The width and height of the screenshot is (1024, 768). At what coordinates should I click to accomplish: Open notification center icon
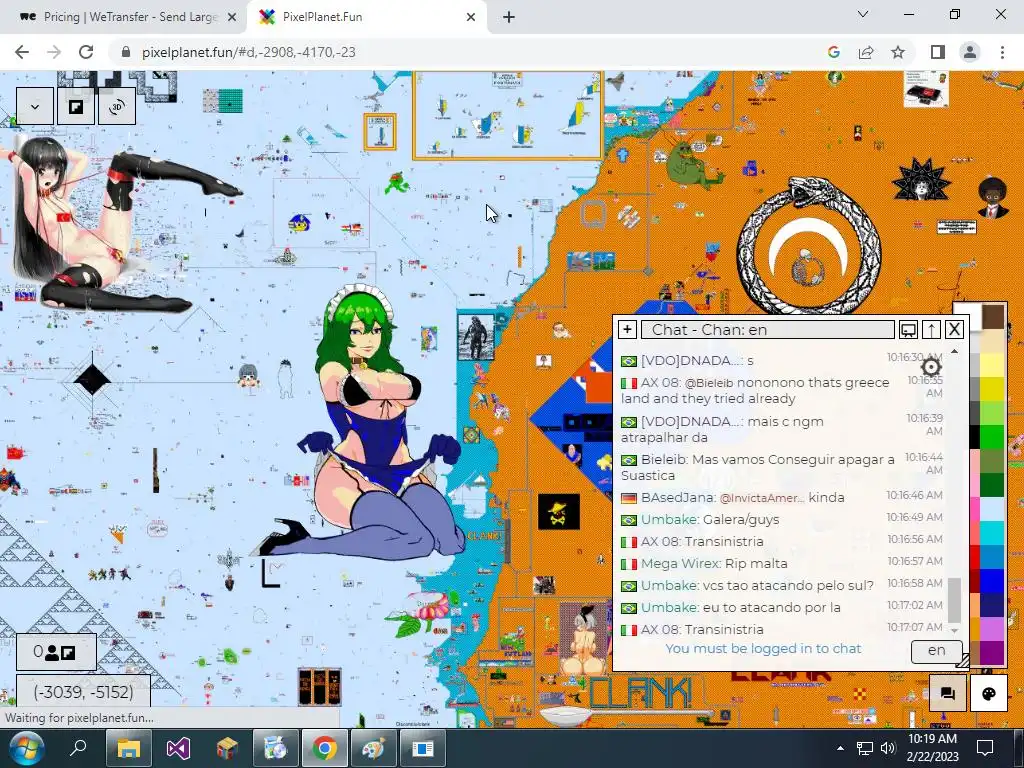[x=985, y=748]
